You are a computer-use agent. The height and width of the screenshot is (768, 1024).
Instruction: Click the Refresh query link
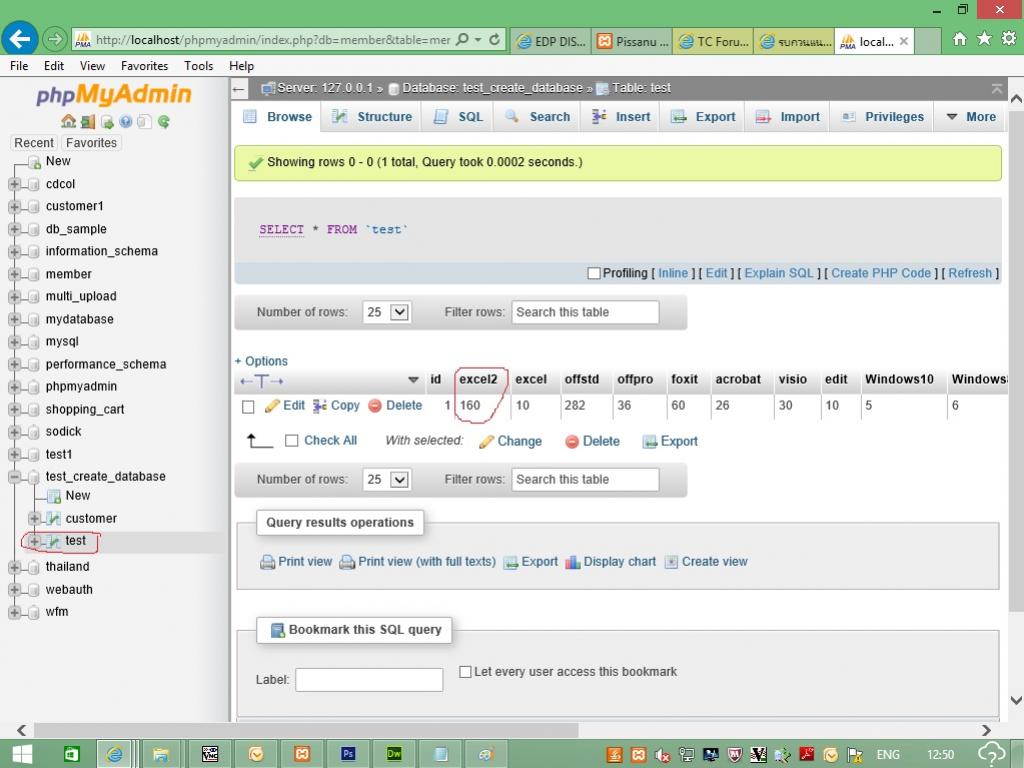pyautogui.click(x=970, y=274)
